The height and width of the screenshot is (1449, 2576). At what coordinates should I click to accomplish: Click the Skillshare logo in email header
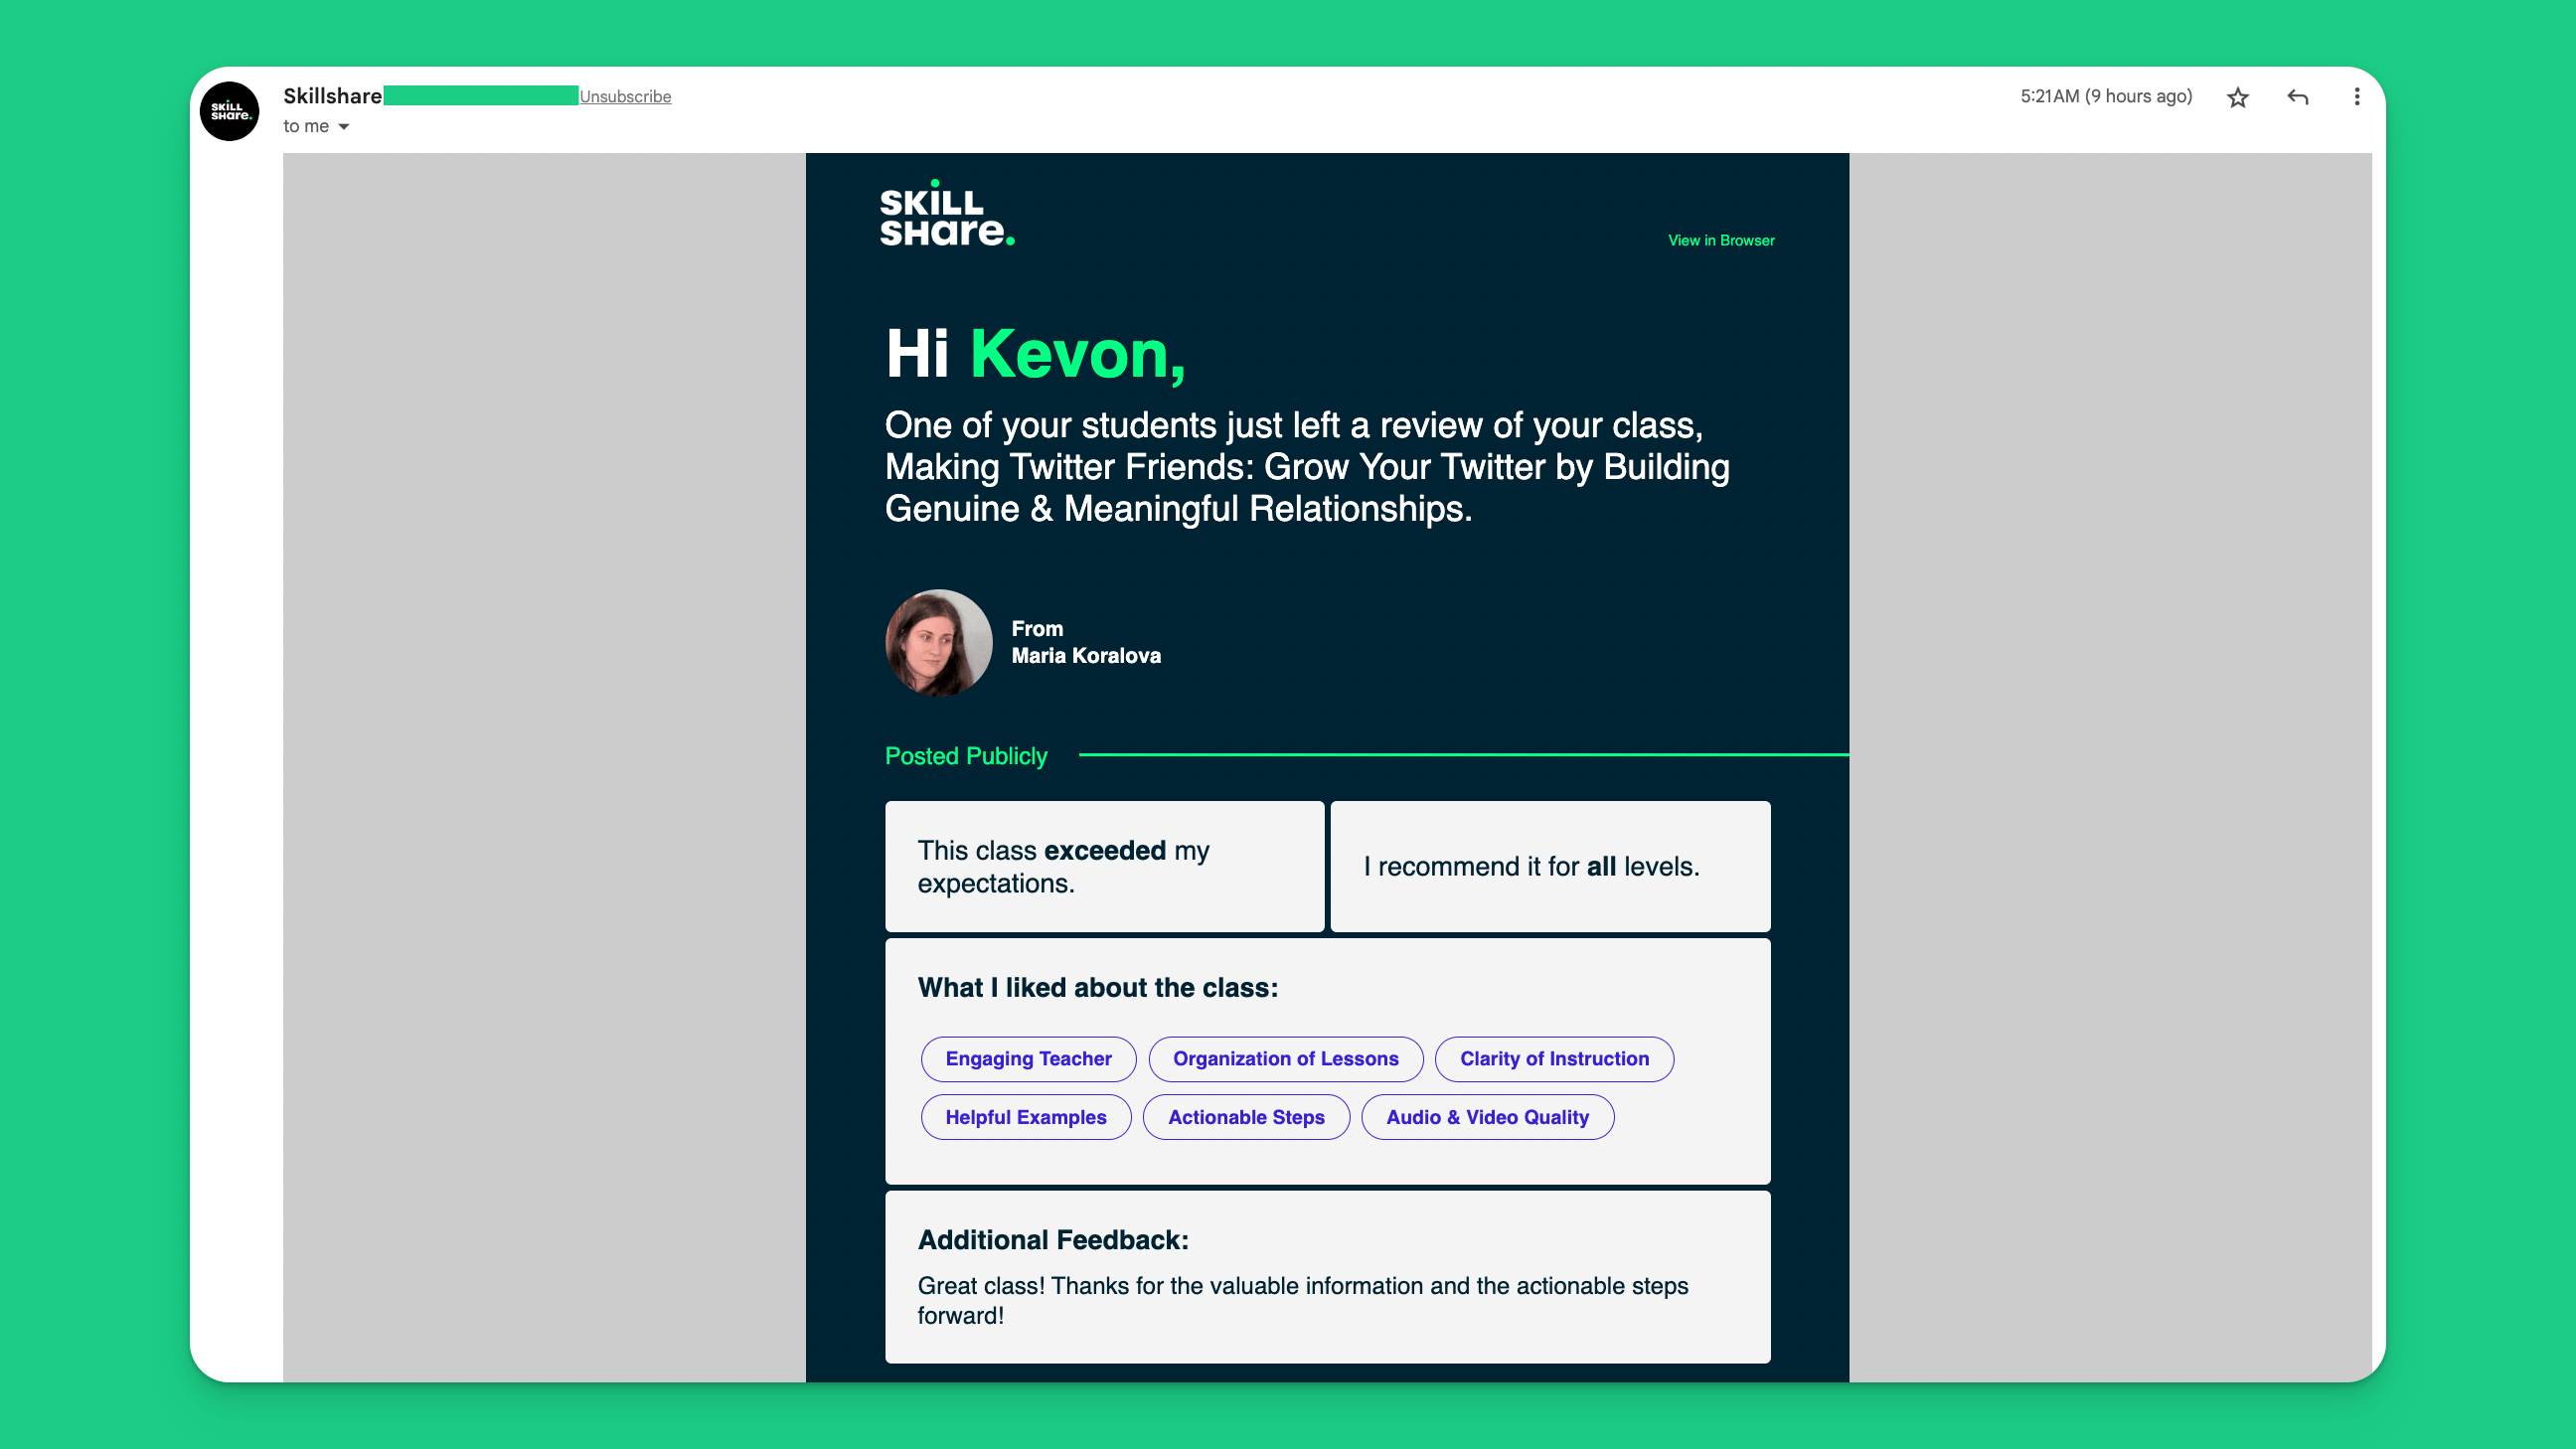click(x=946, y=214)
